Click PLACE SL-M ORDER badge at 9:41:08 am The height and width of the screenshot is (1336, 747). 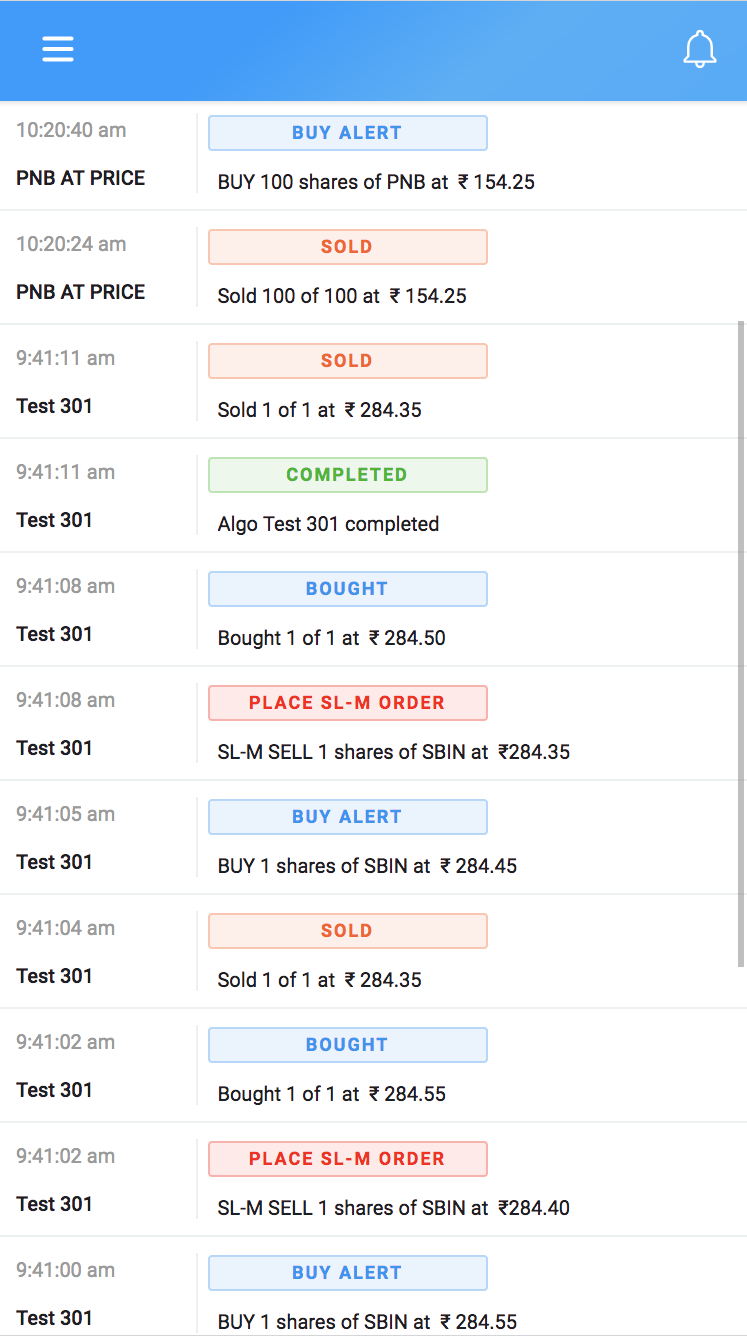[x=348, y=703]
